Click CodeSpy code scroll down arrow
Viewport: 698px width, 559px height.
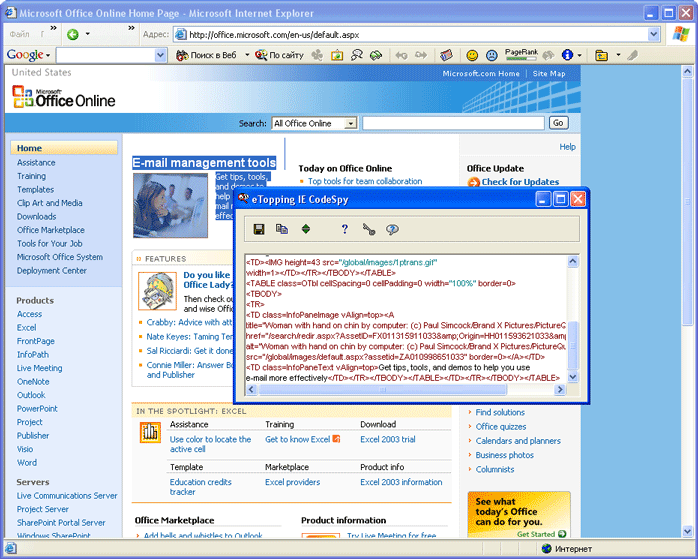[x=573, y=377]
